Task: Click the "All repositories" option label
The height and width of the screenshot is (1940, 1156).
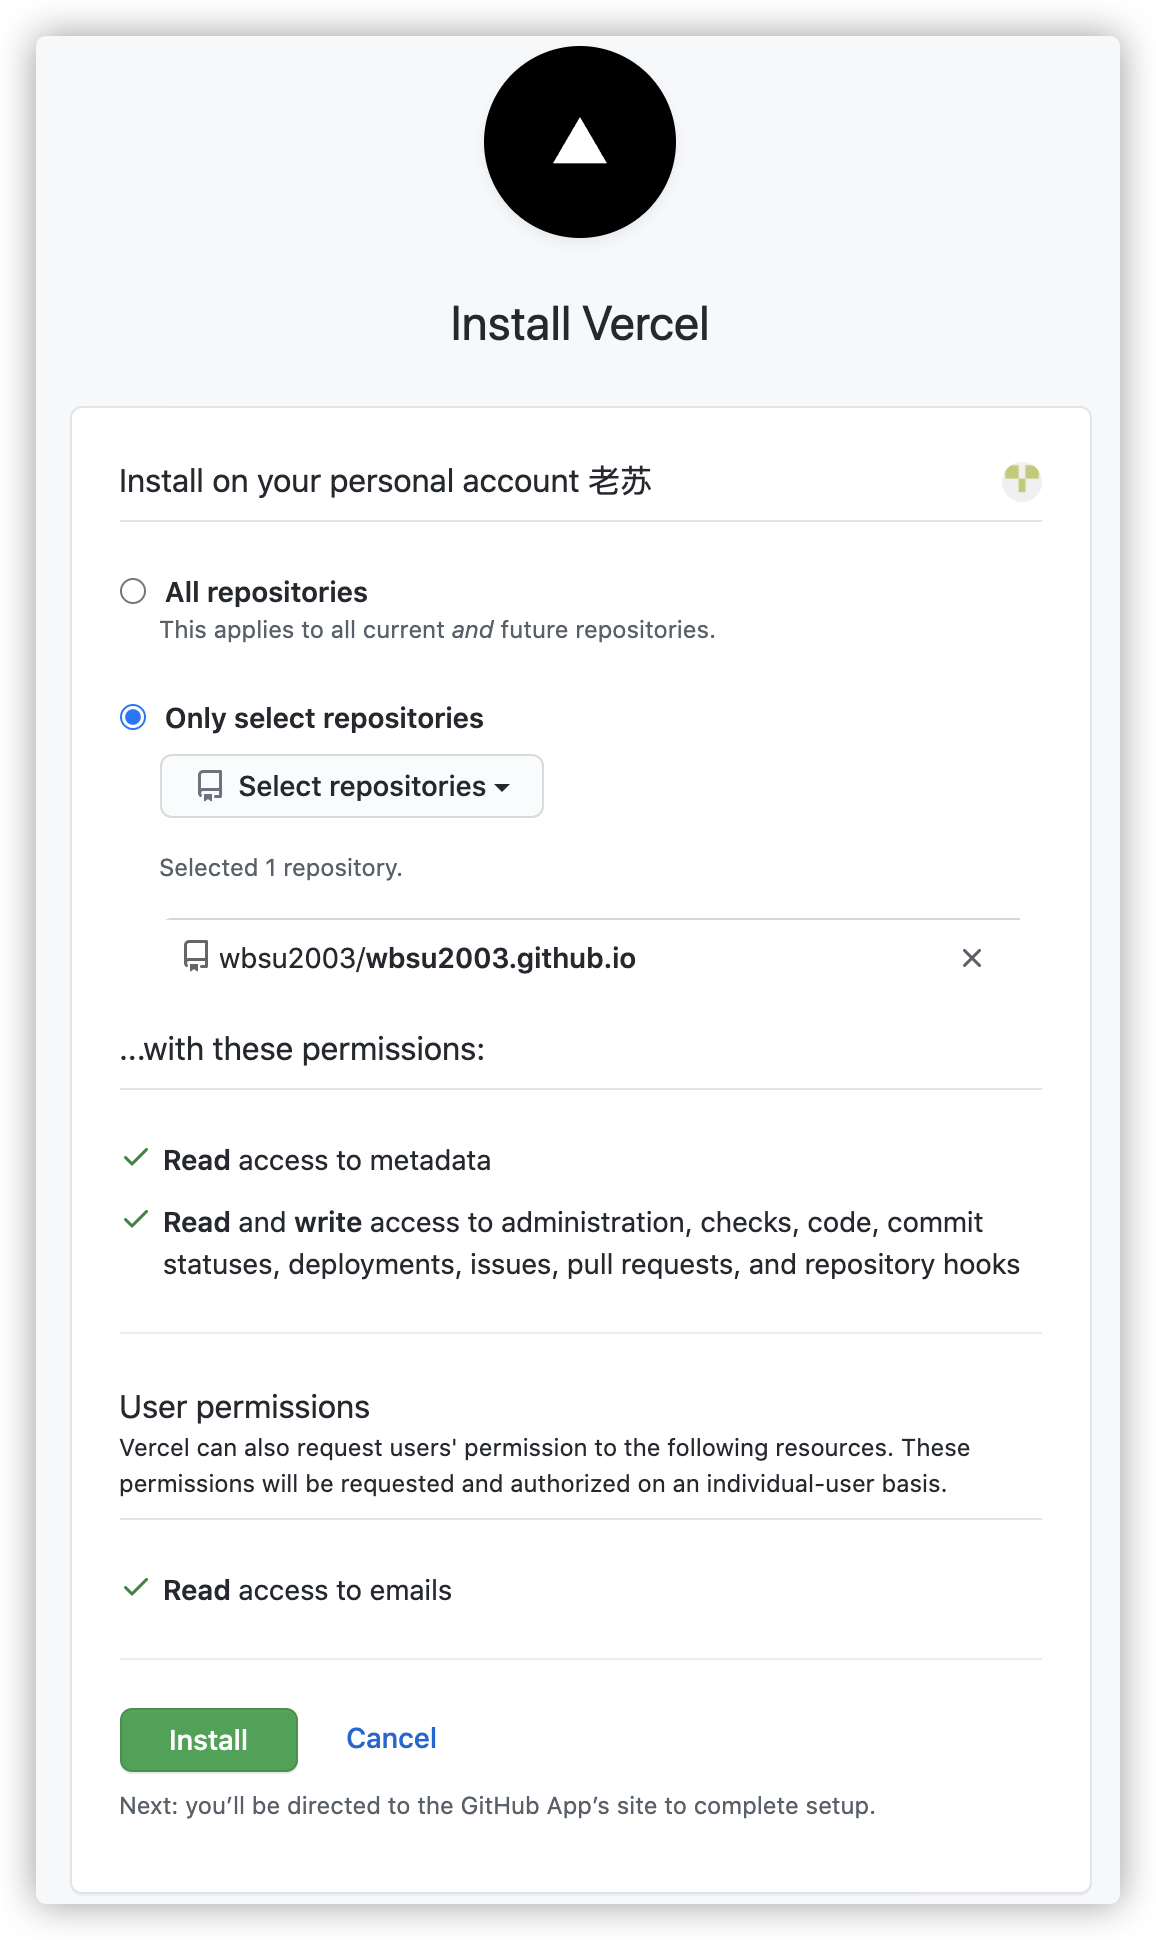Action: (266, 592)
